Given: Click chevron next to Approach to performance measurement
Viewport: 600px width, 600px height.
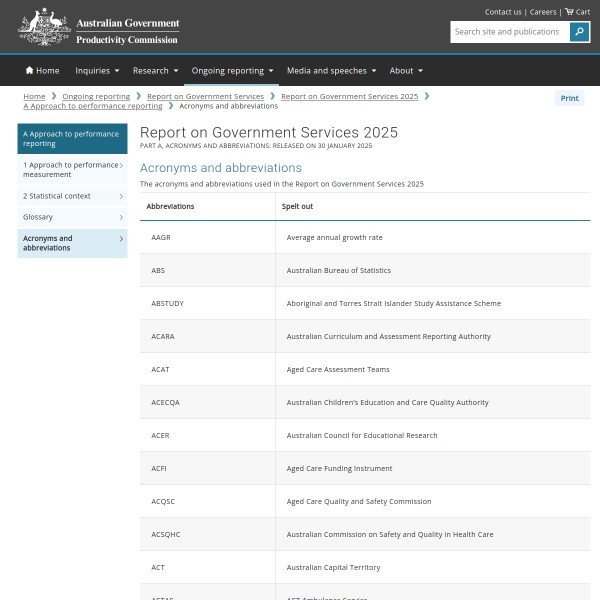Looking at the screenshot, I should coord(122,165).
